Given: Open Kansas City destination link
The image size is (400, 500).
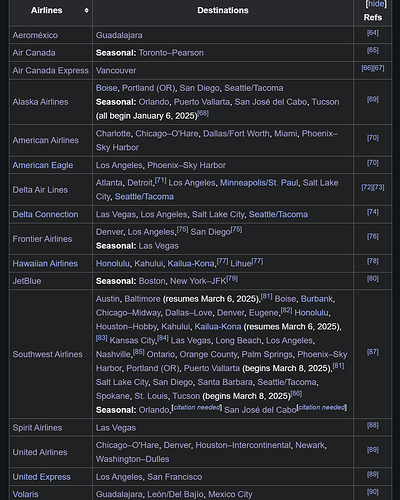Looking at the screenshot, I should pos(132,340).
